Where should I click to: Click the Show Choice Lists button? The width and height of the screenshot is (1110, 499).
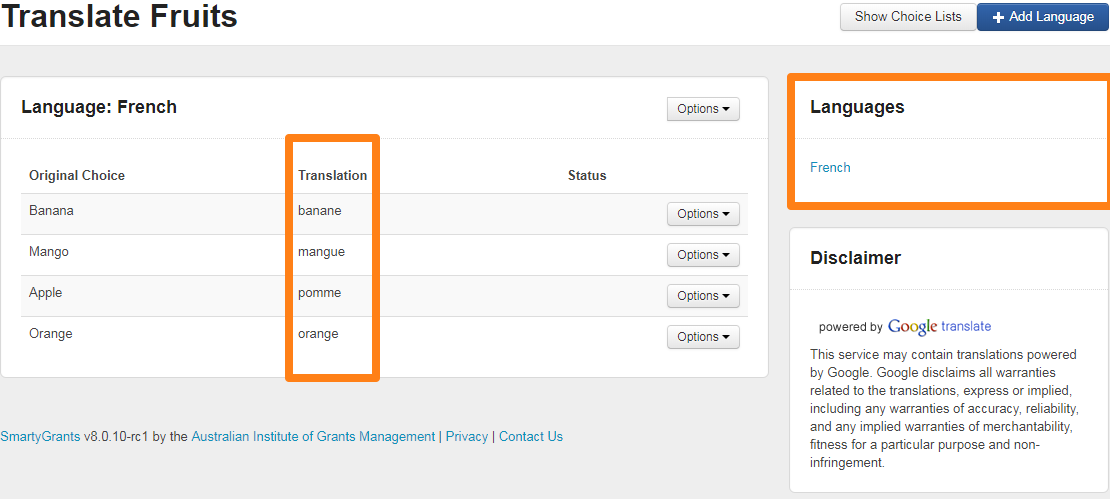click(x=907, y=17)
